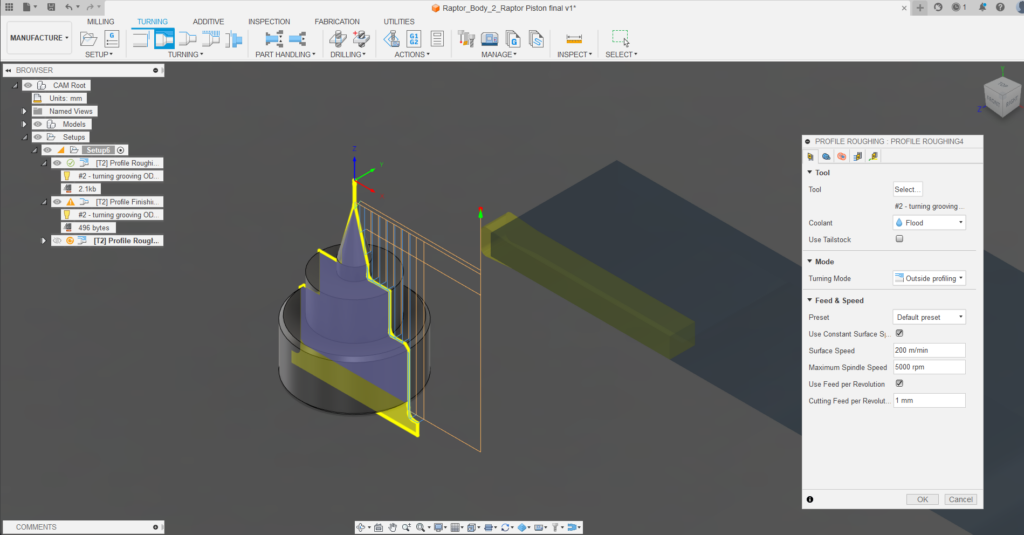
Task: Open the Turning Mode dropdown
Action: tap(929, 277)
